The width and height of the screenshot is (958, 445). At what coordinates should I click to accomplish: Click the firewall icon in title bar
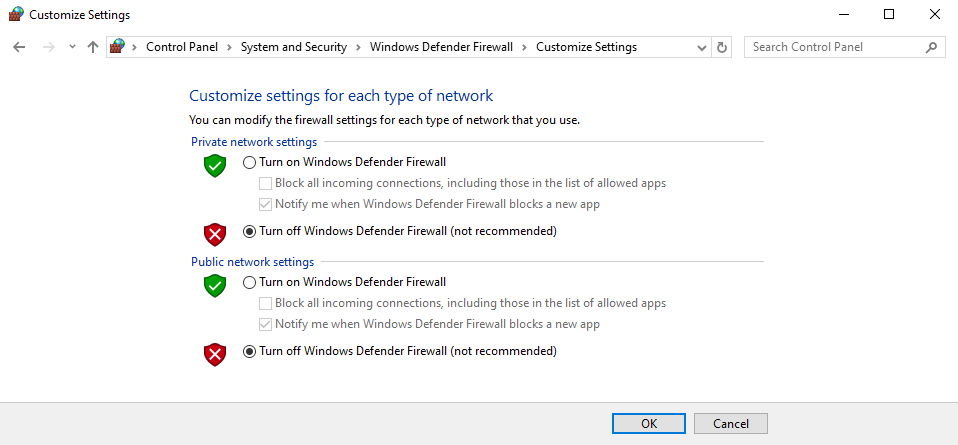pyautogui.click(x=15, y=15)
